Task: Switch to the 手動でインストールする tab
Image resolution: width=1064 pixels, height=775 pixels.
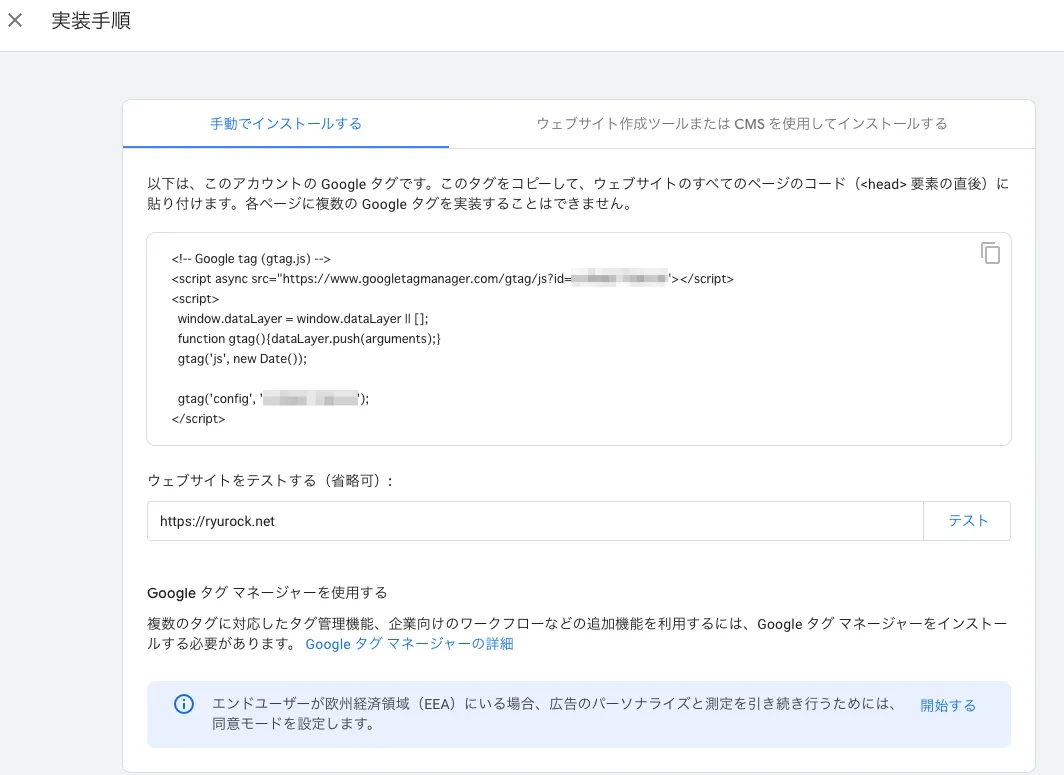Action: 286,124
